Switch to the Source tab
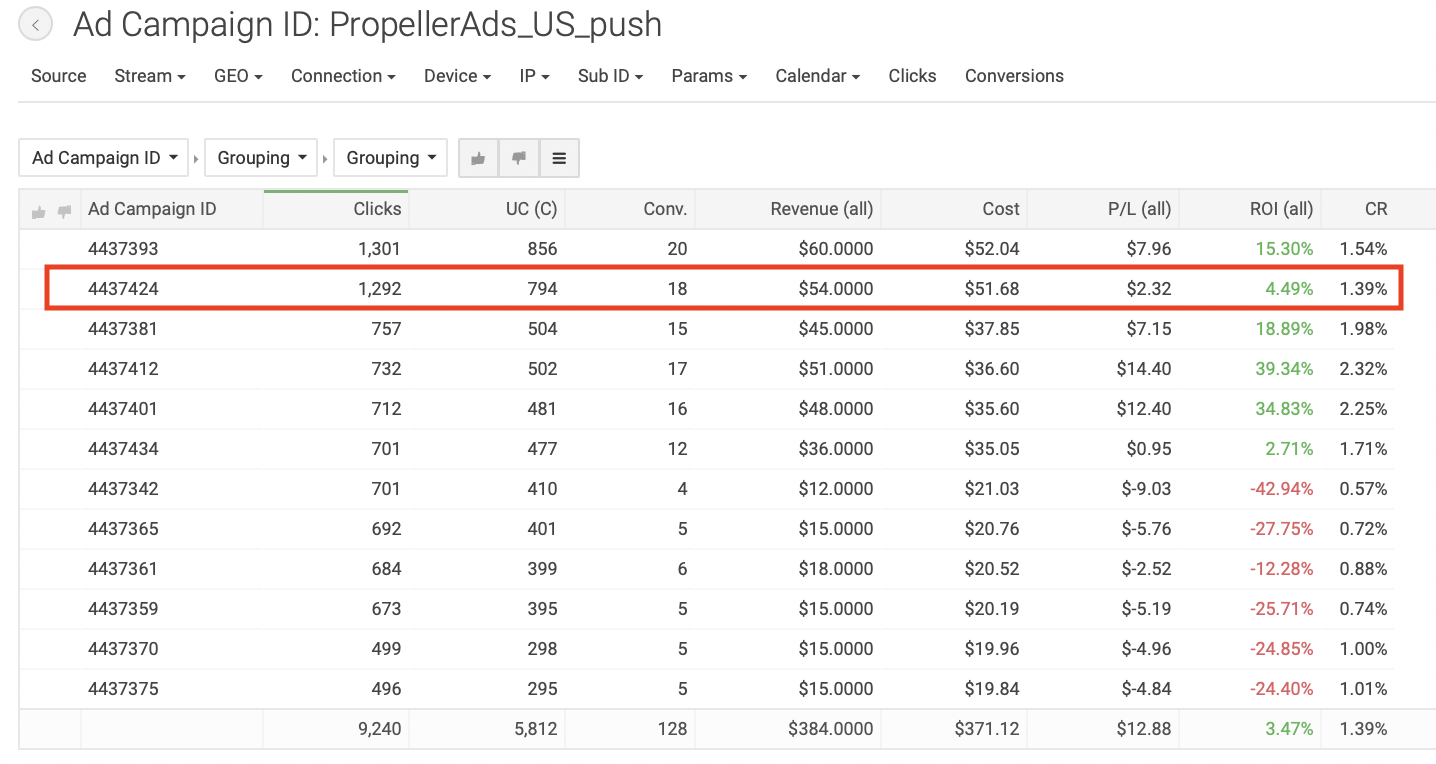The height and width of the screenshot is (764, 1436). 59,76
